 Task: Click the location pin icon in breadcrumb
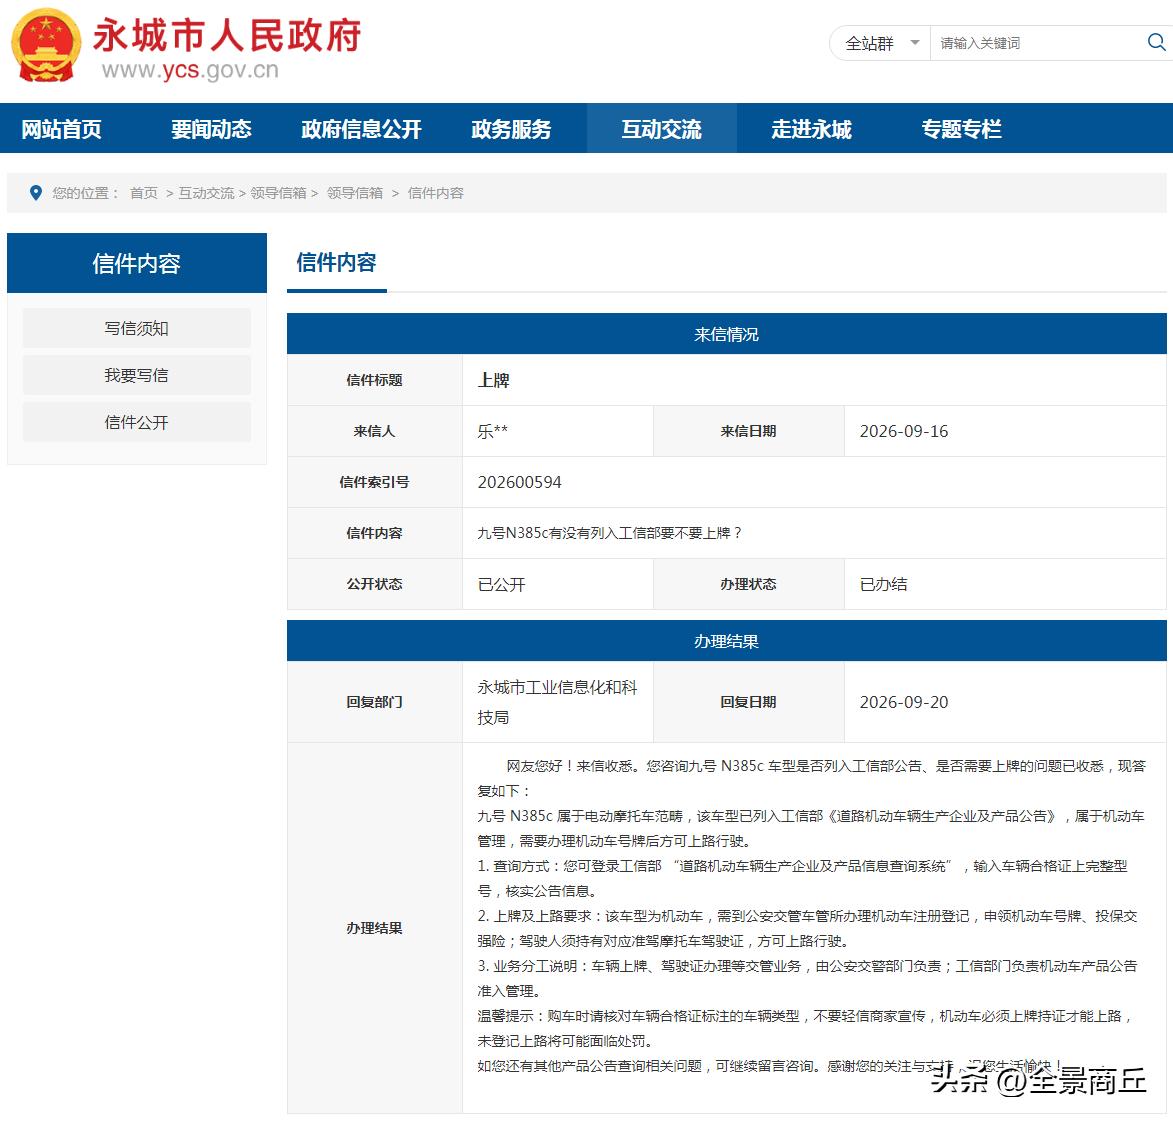[x=35, y=193]
